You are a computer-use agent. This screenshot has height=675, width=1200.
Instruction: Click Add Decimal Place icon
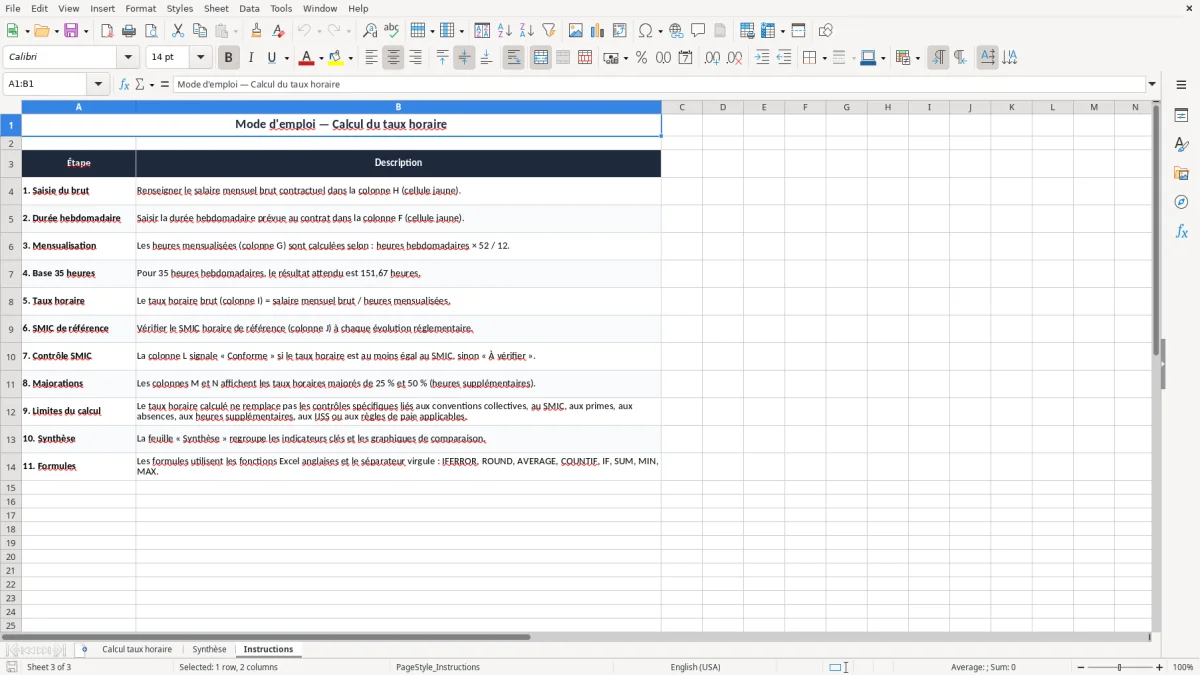(712, 58)
